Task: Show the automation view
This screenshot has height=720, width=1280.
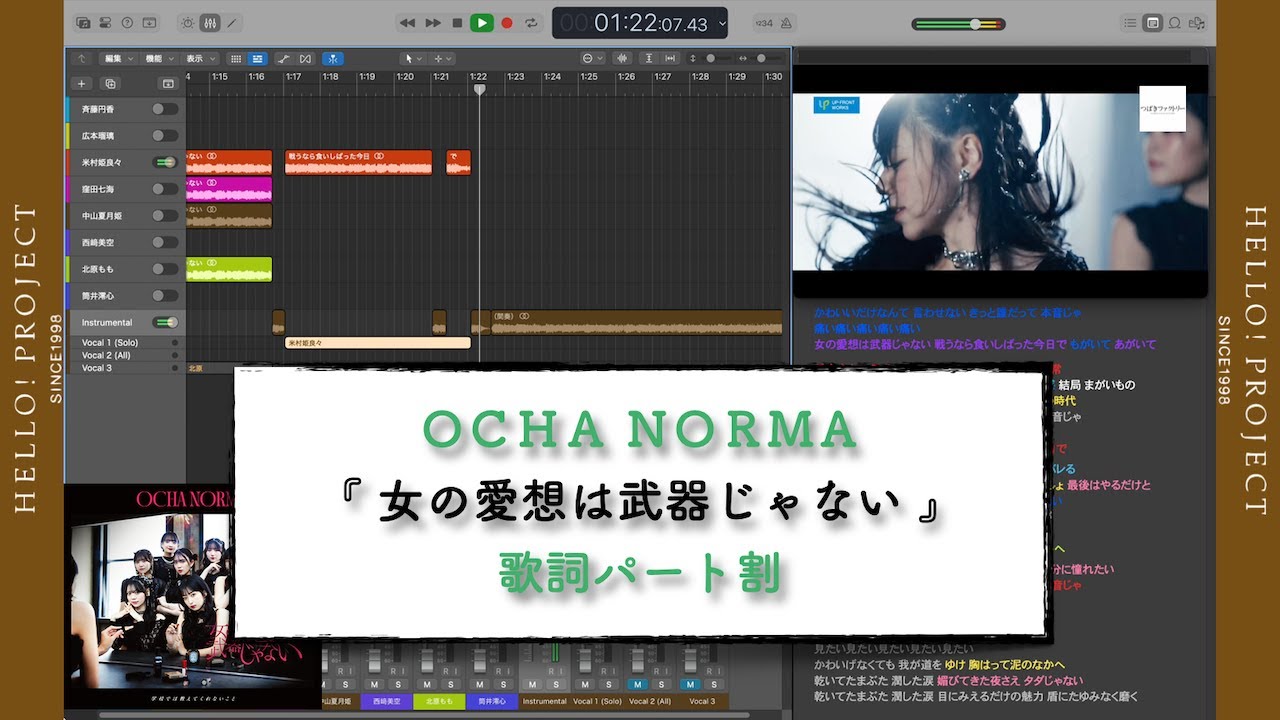Action: pos(284,59)
